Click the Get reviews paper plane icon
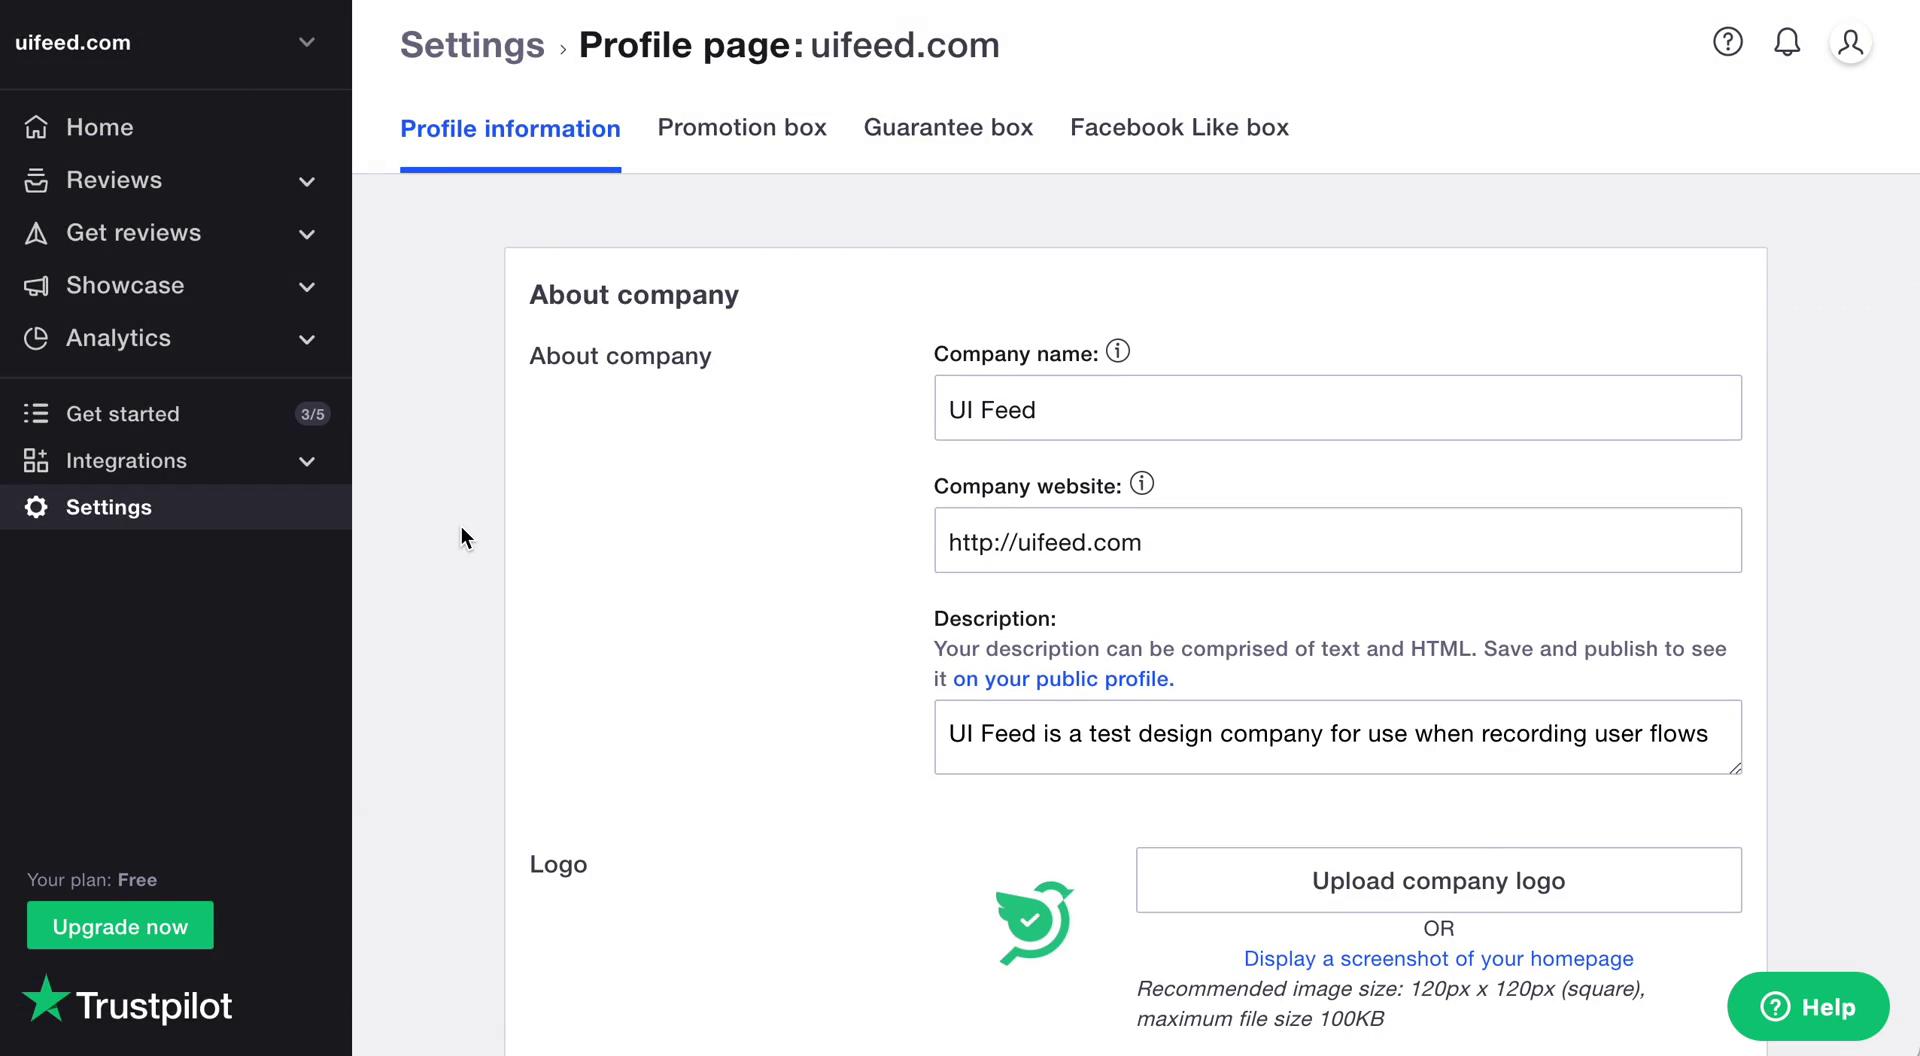The image size is (1920, 1056). [36, 233]
